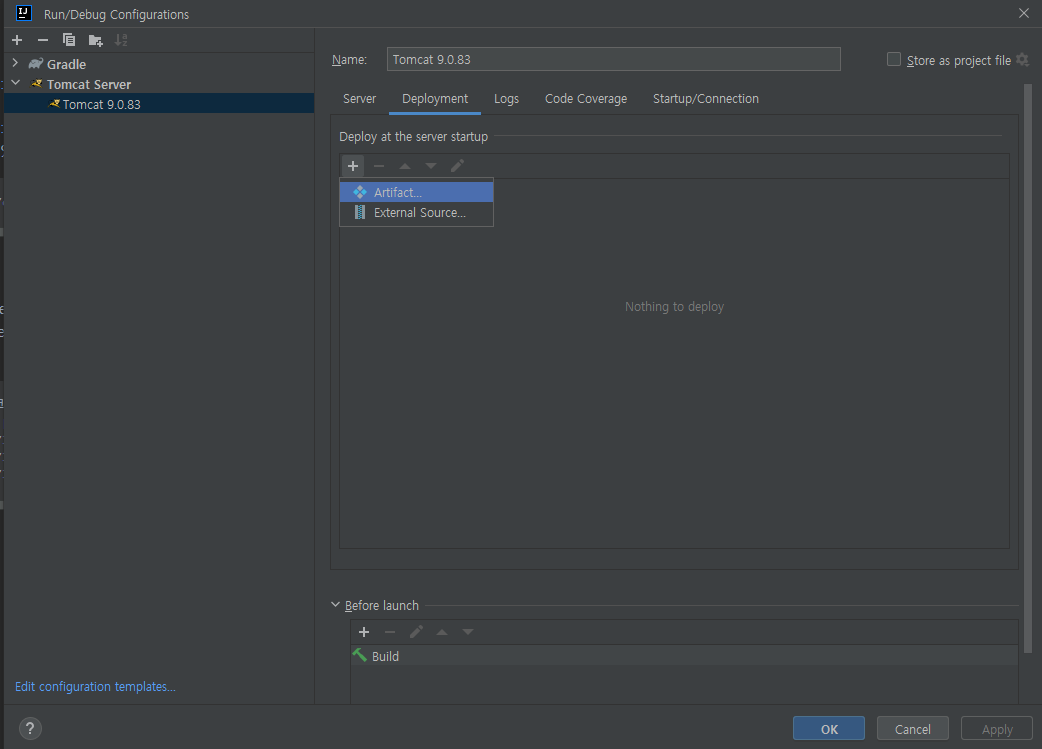The width and height of the screenshot is (1042, 749).
Task: Move the deployment item up
Action: pyautogui.click(x=405, y=165)
